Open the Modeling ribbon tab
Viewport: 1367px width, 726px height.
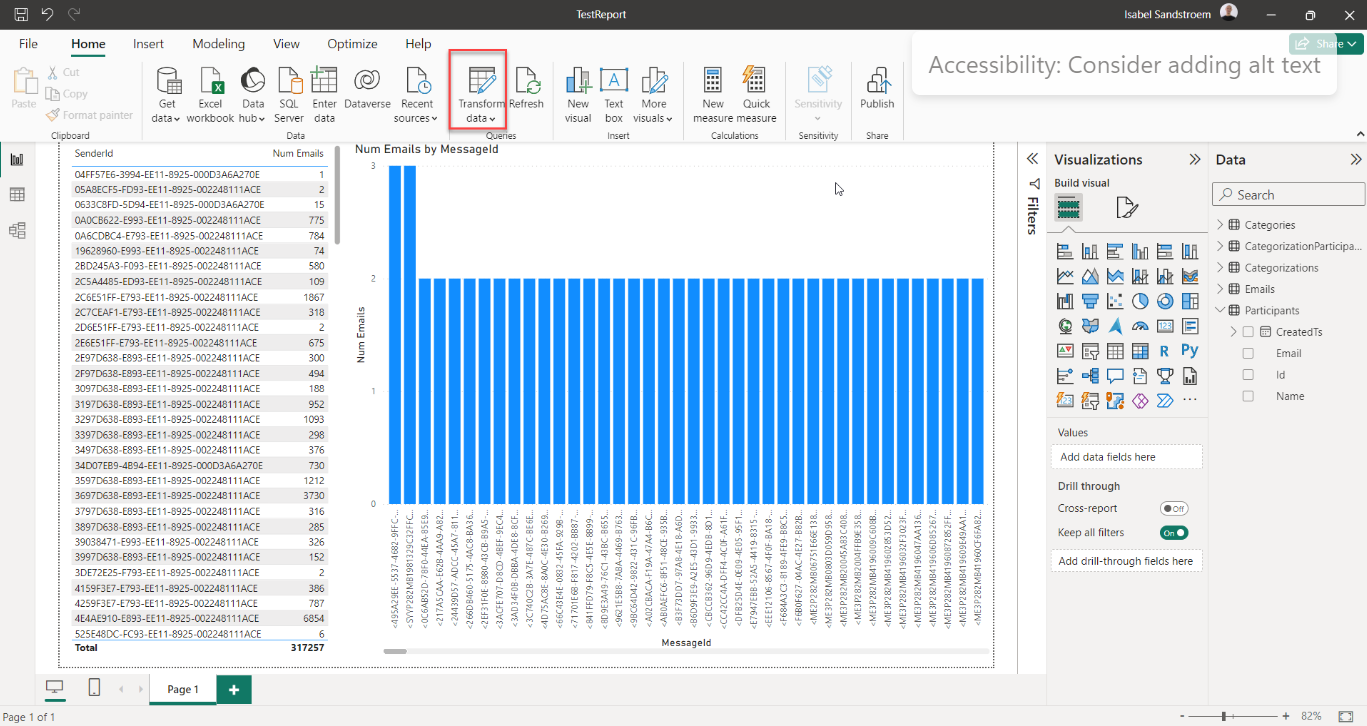[x=218, y=44]
